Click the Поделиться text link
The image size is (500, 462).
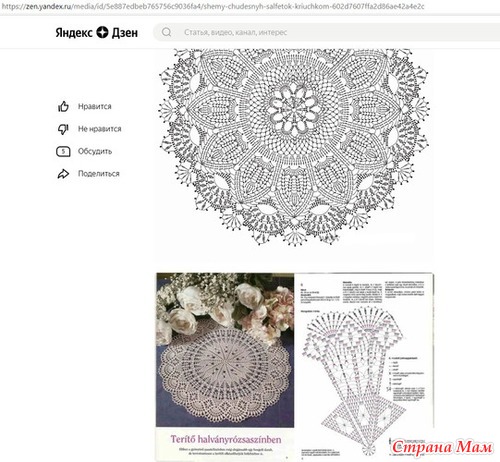pyautogui.click(x=99, y=174)
